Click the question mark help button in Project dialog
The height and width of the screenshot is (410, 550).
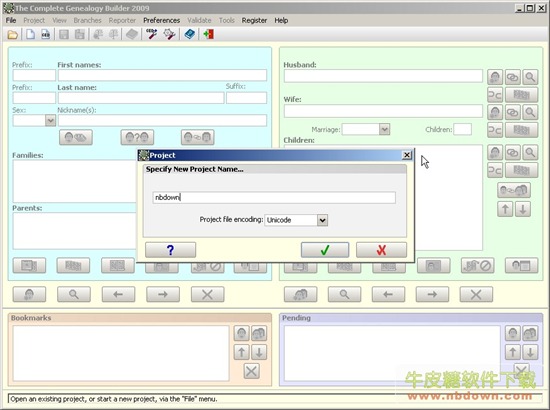point(170,250)
